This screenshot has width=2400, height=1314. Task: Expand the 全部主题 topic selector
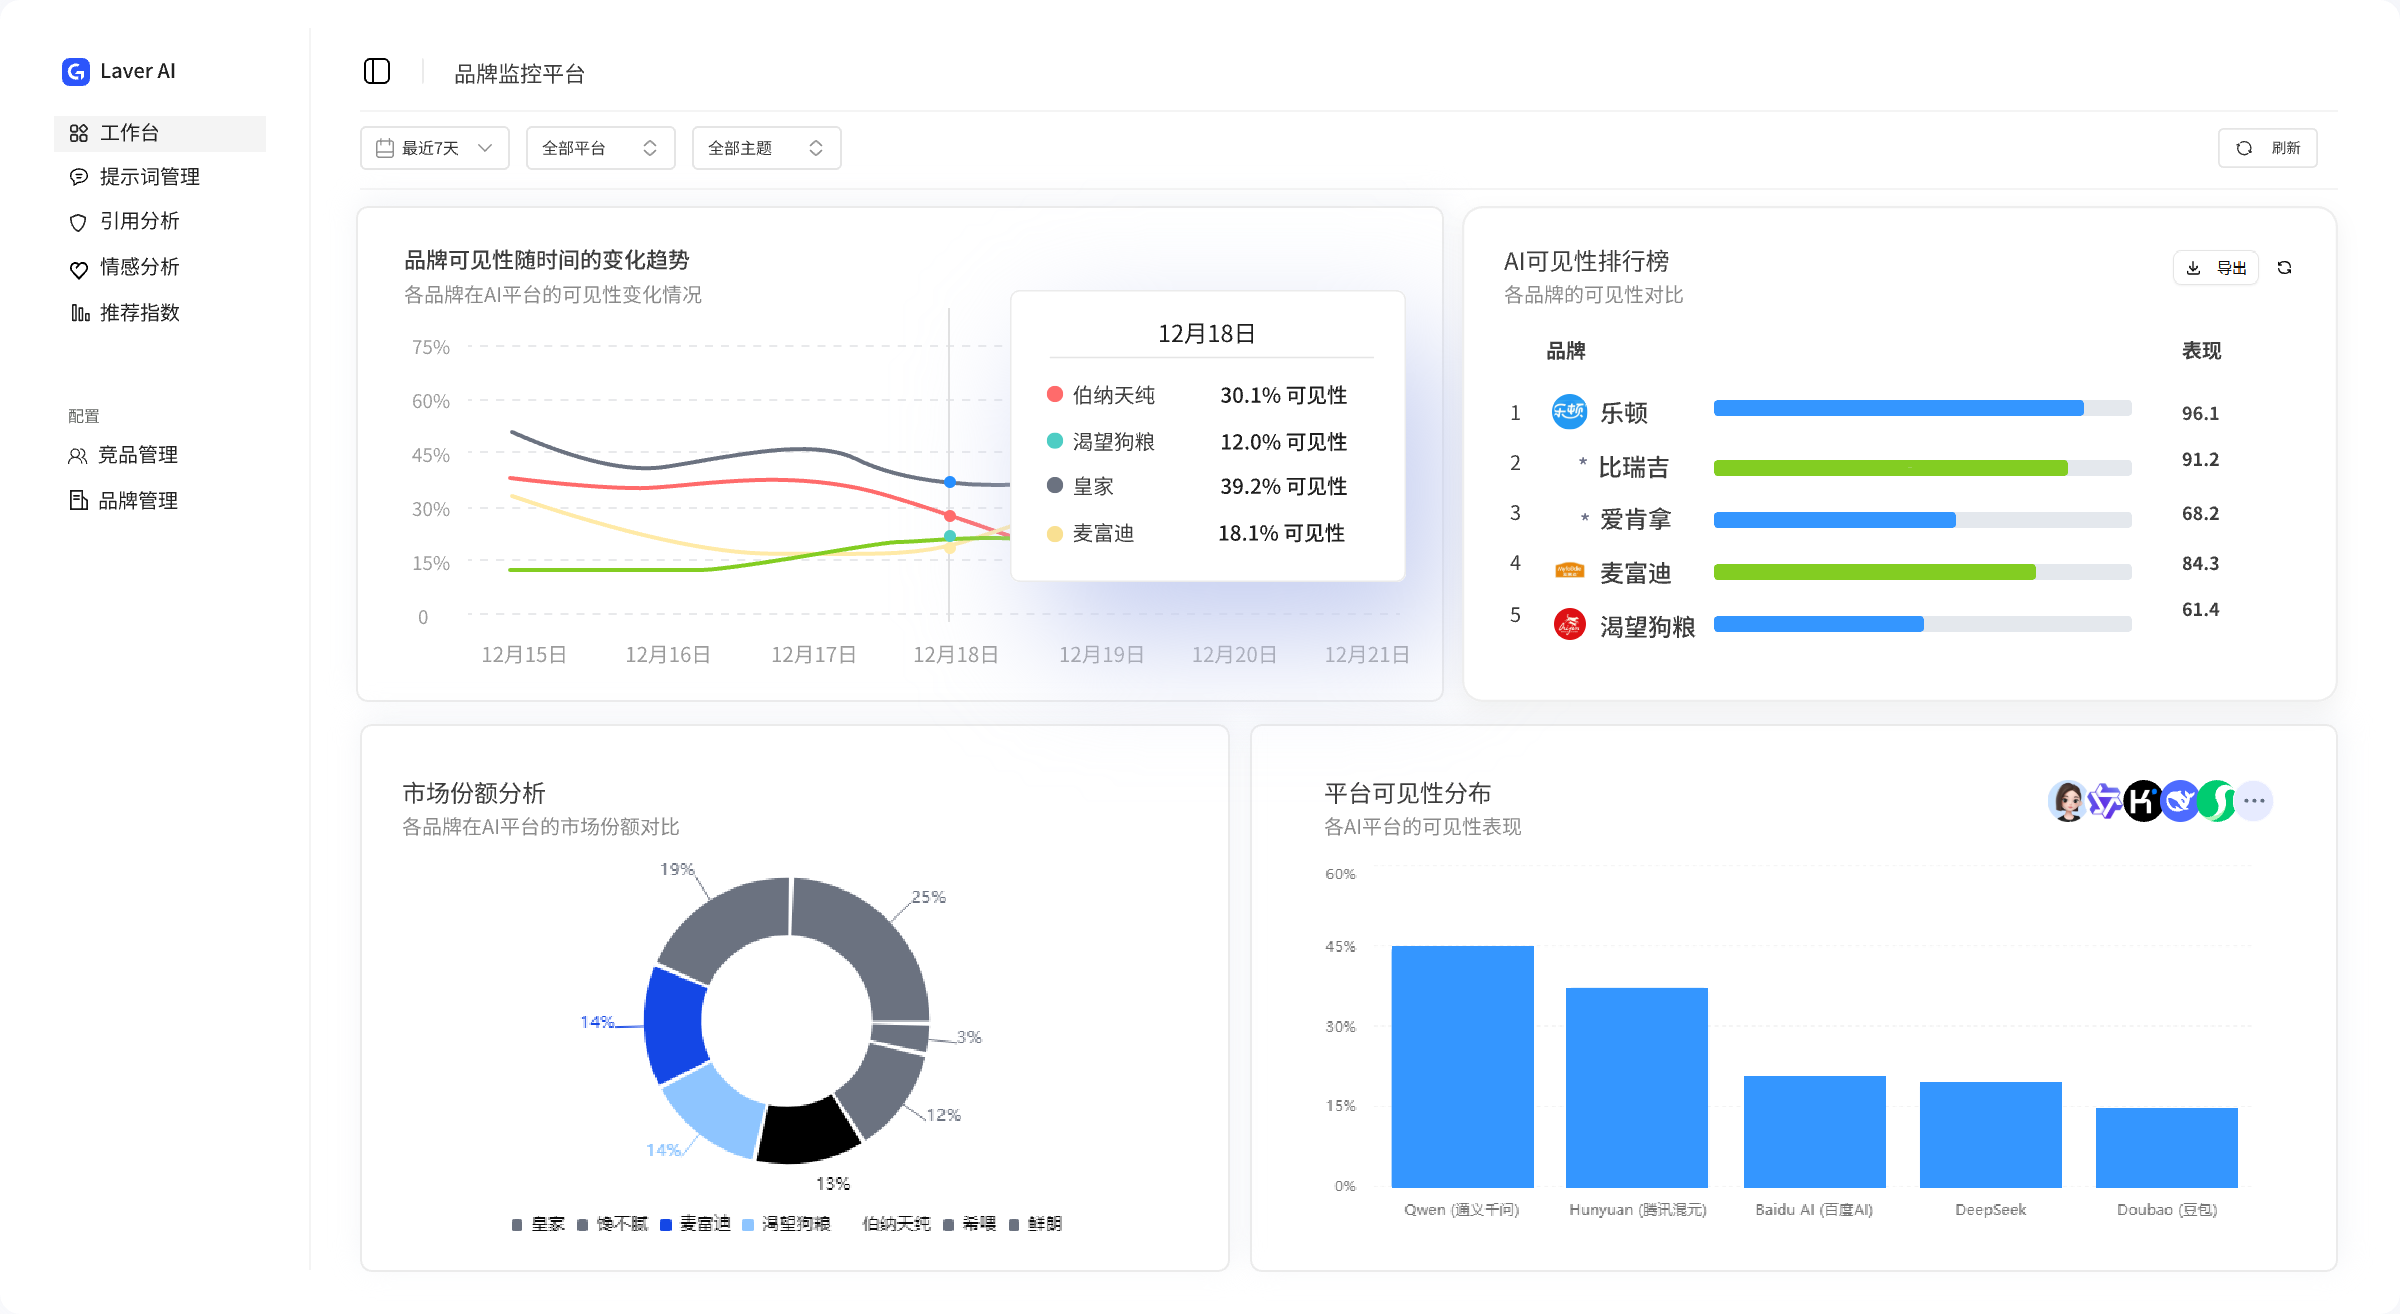[x=766, y=148]
